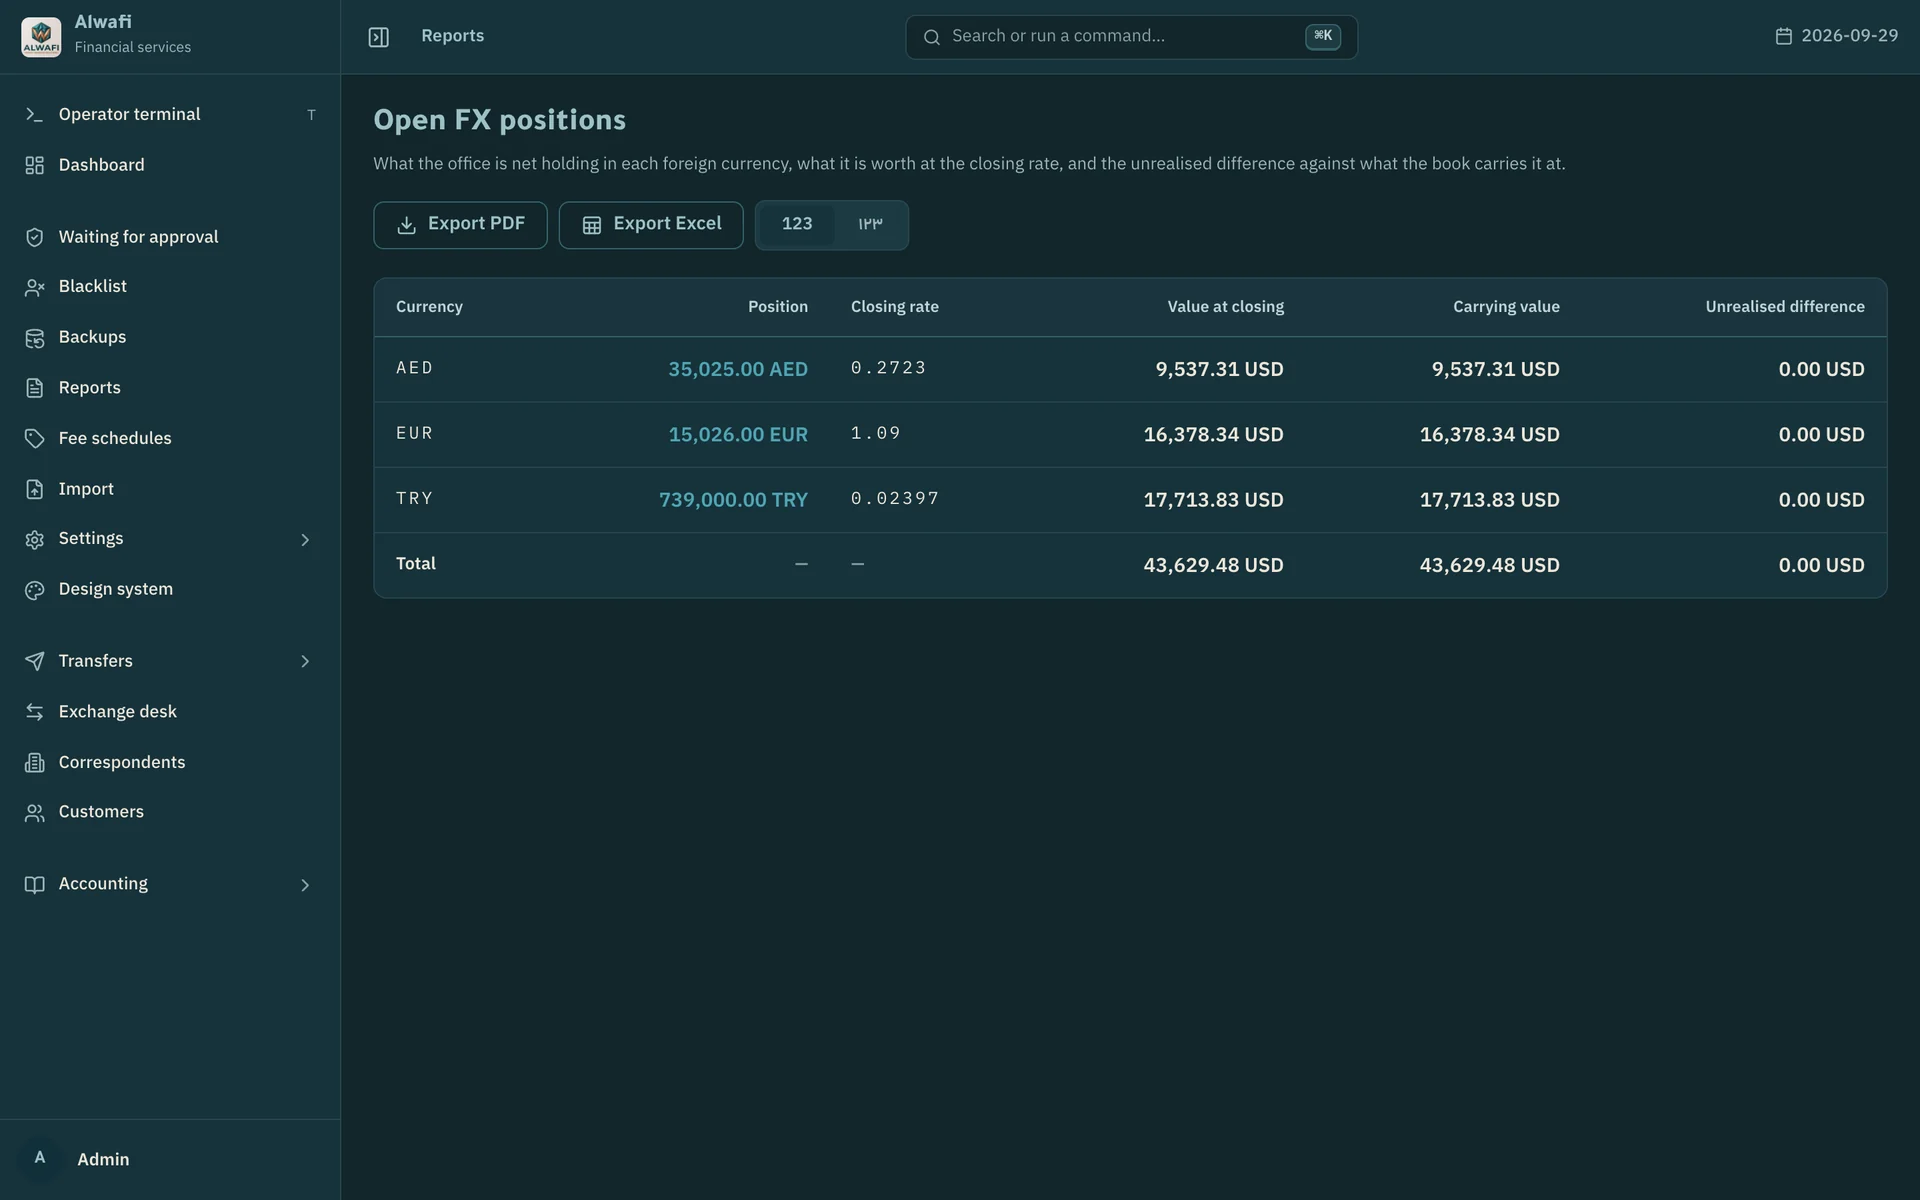Click the Alwafi logo icon

click(x=41, y=37)
